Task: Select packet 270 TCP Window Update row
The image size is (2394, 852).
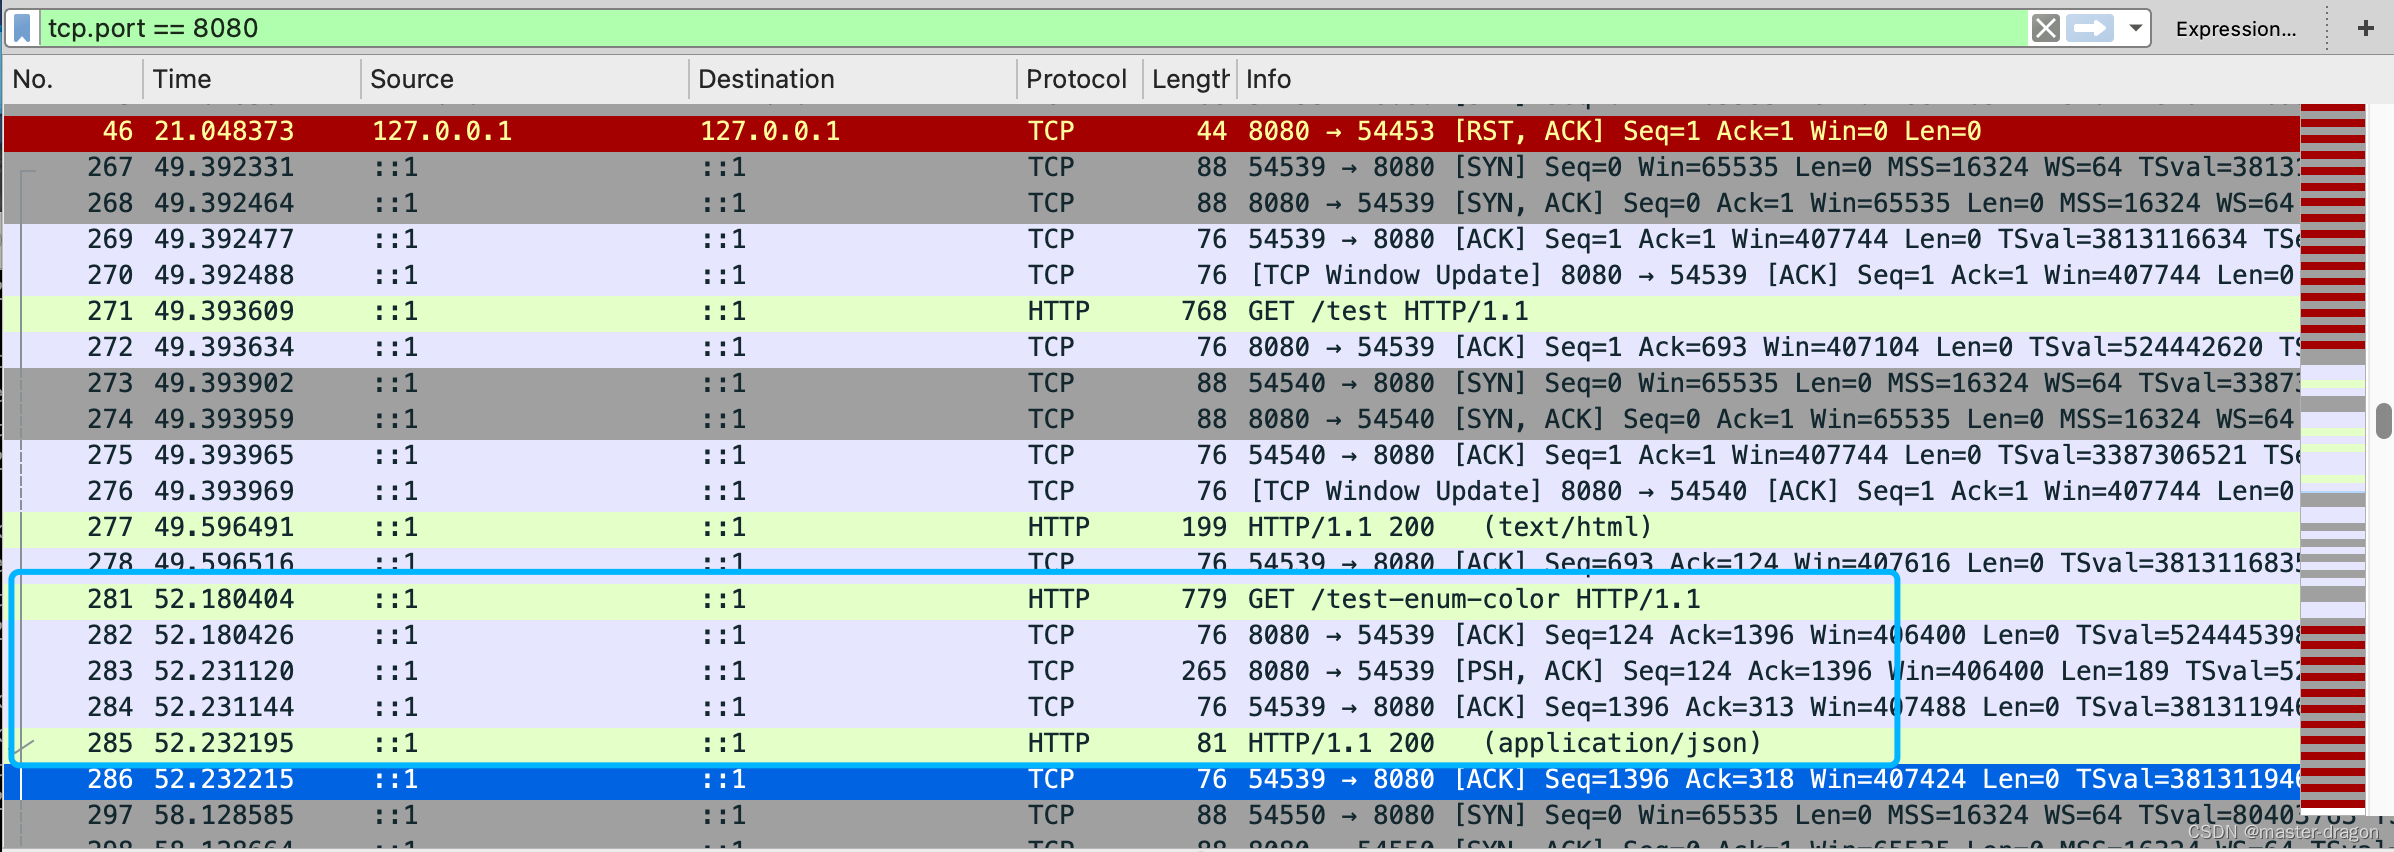Action: point(1152,276)
